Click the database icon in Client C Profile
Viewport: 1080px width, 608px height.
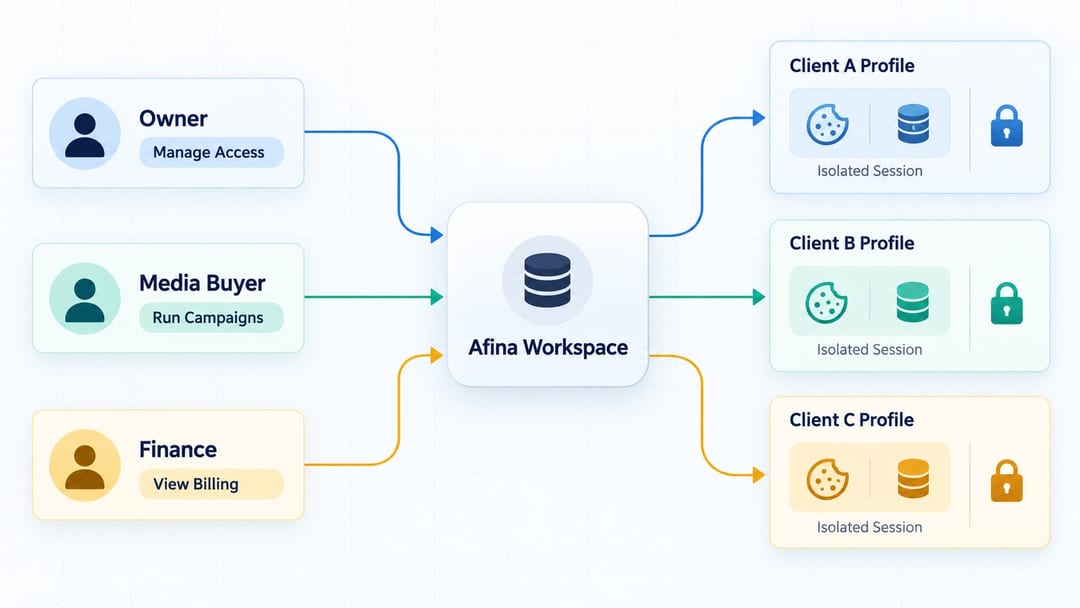click(x=913, y=478)
